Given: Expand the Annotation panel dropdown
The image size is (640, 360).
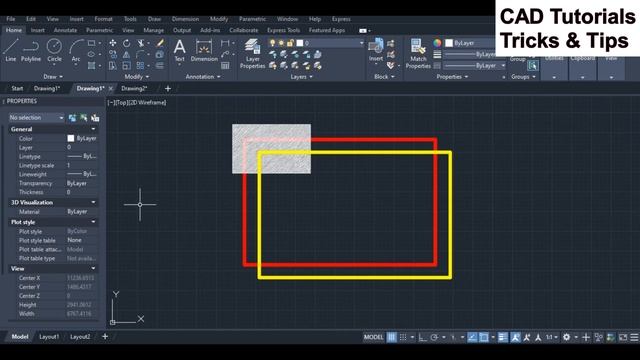Looking at the screenshot, I should pos(203,77).
